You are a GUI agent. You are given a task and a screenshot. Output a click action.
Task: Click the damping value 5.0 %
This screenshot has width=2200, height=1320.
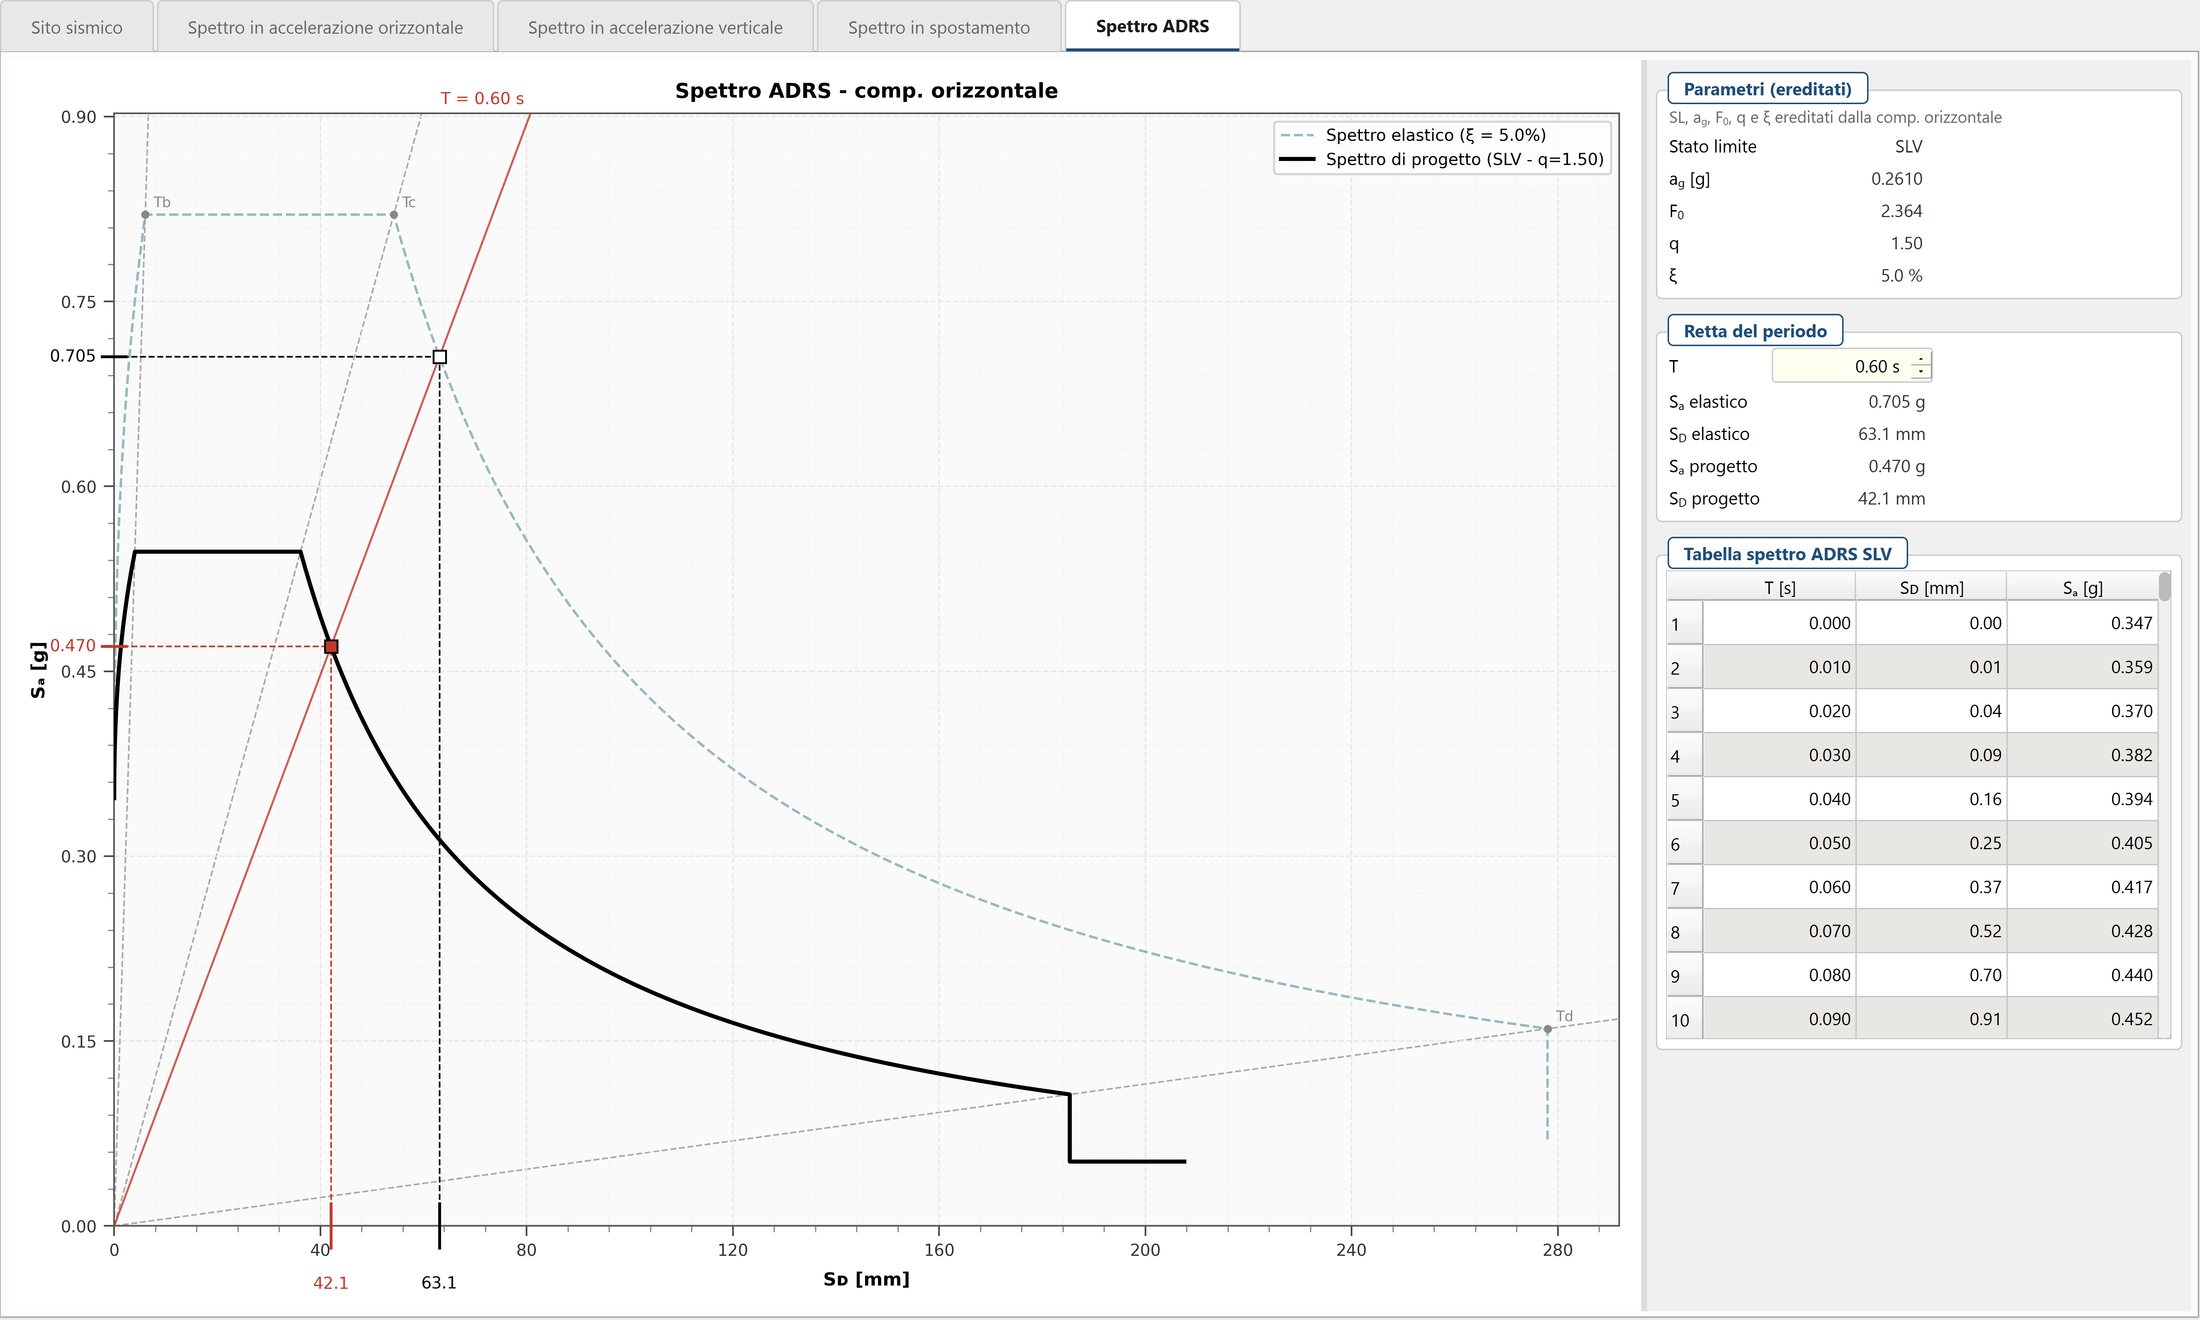(1901, 275)
